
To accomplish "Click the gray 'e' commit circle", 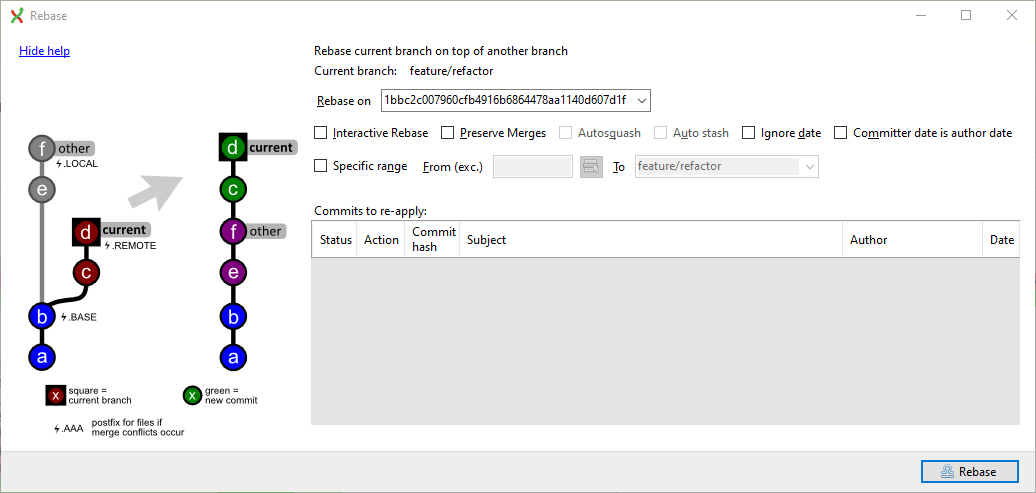I will tap(42, 190).
